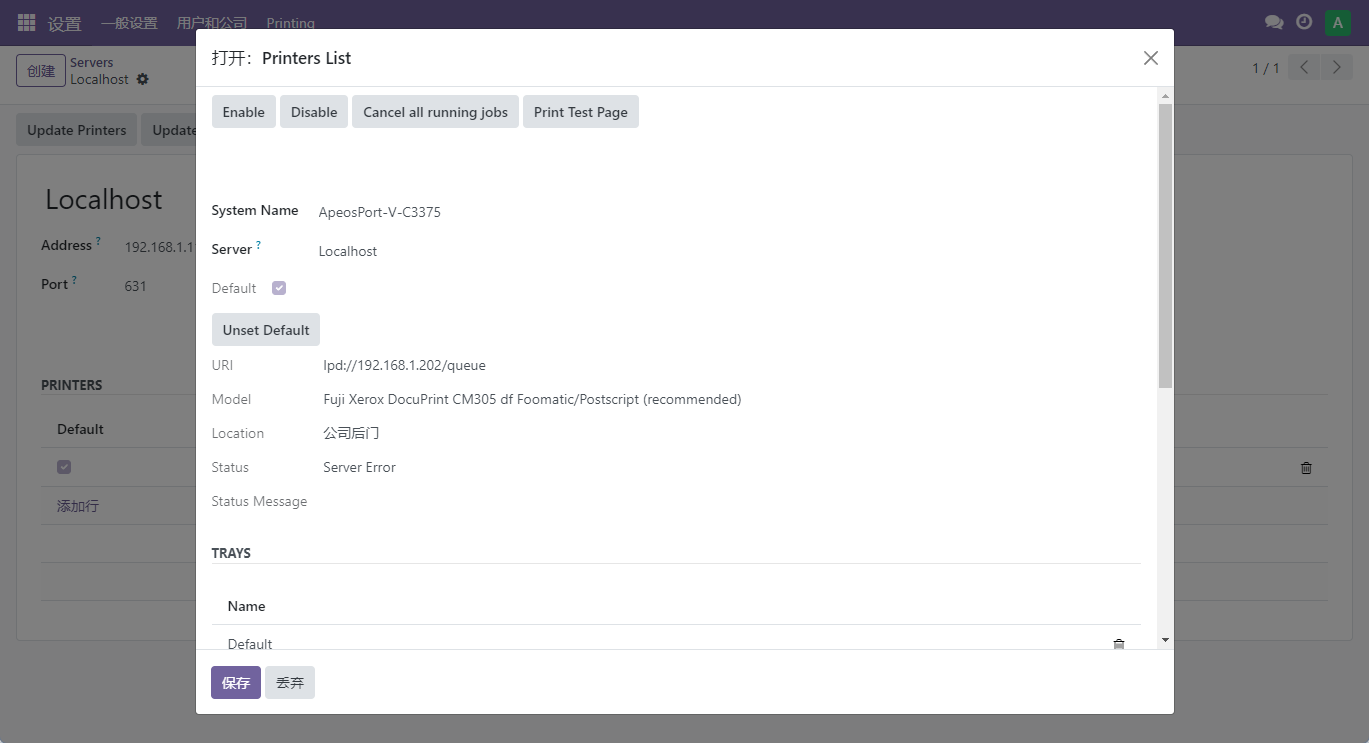Viewport: 1369px width, 743px height.
Task: Click the Address field help question mark
Action: click(98, 242)
